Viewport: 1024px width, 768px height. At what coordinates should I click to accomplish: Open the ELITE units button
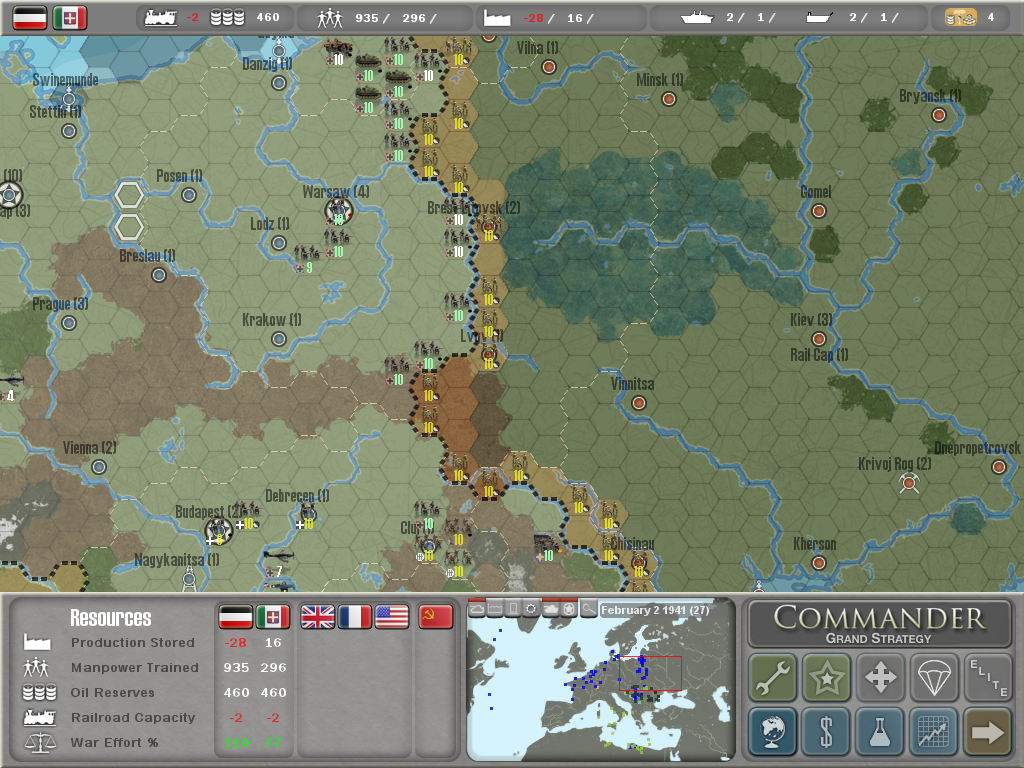coord(987,678)
